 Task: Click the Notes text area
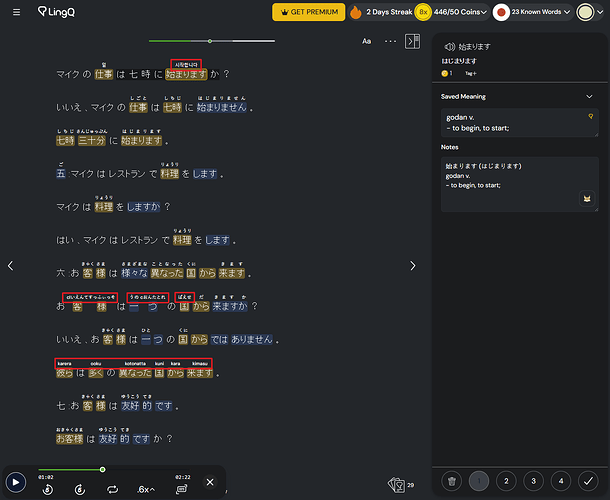pyautogui.click(x=519, y=184)
